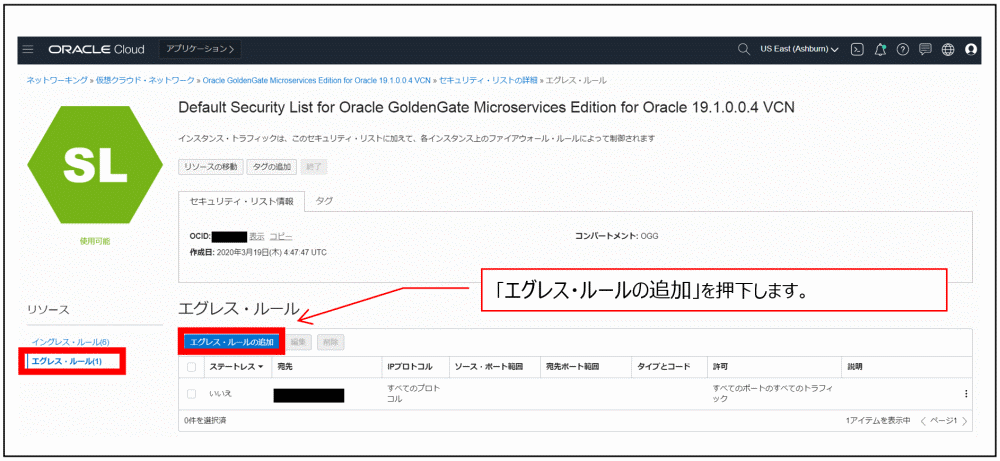
Task: Open the help question mark icon
Action: (902, 50)
